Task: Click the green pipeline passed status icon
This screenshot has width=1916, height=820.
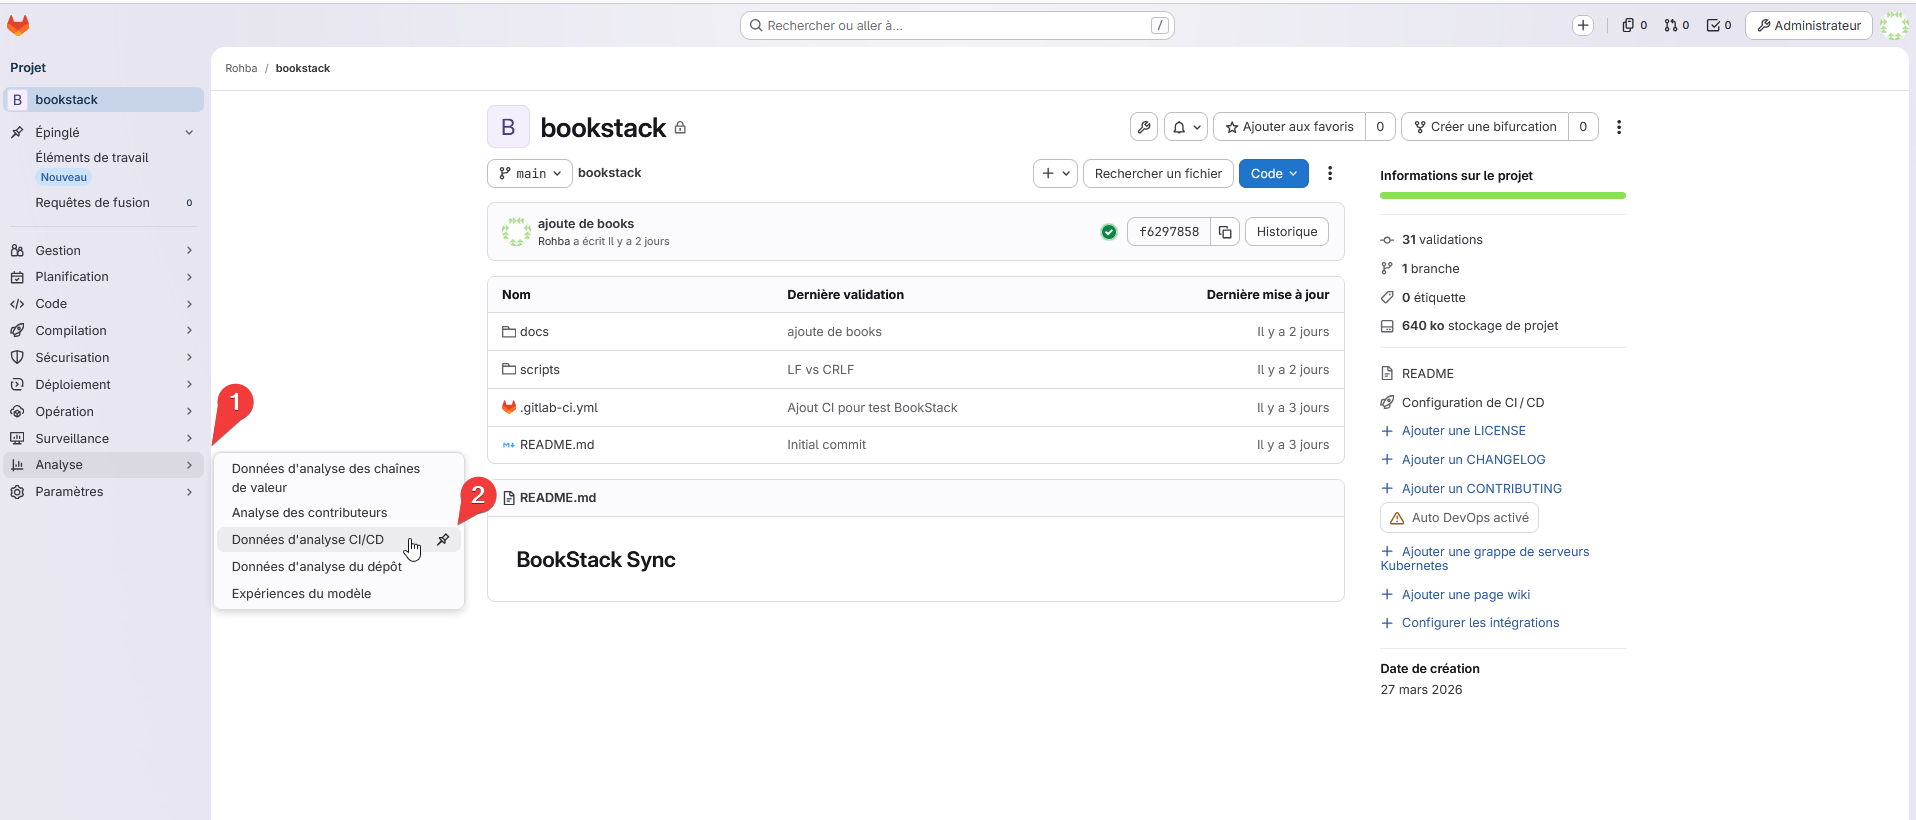Action: pos(1108,232)
